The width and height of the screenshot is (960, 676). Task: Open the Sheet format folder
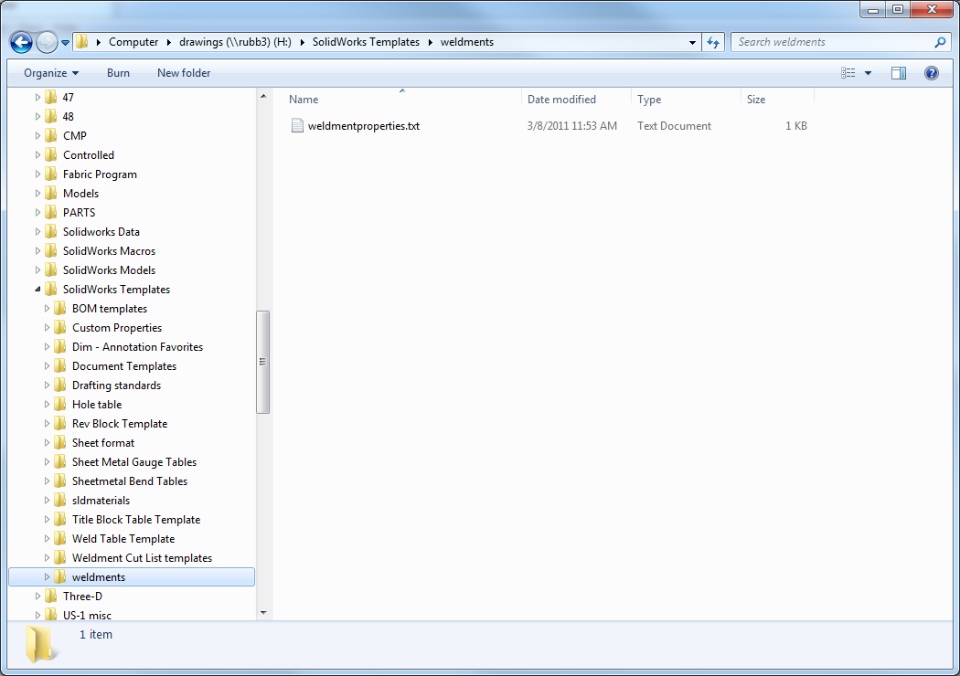pyautogui.click(x=103, y=443)
